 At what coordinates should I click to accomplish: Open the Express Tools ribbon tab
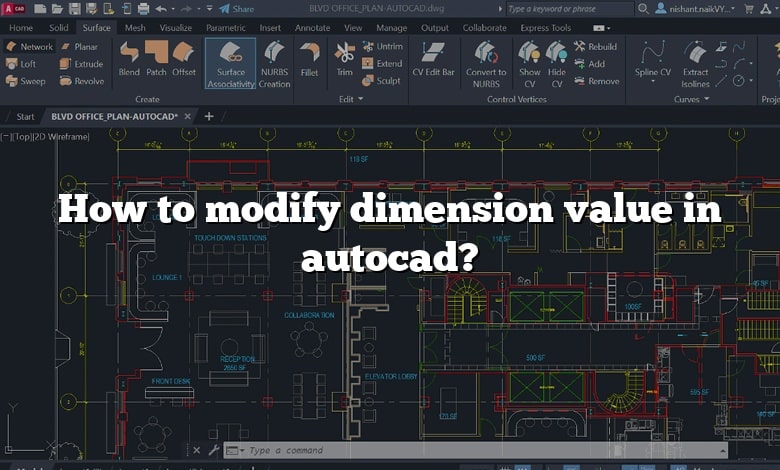coord(546,28)
